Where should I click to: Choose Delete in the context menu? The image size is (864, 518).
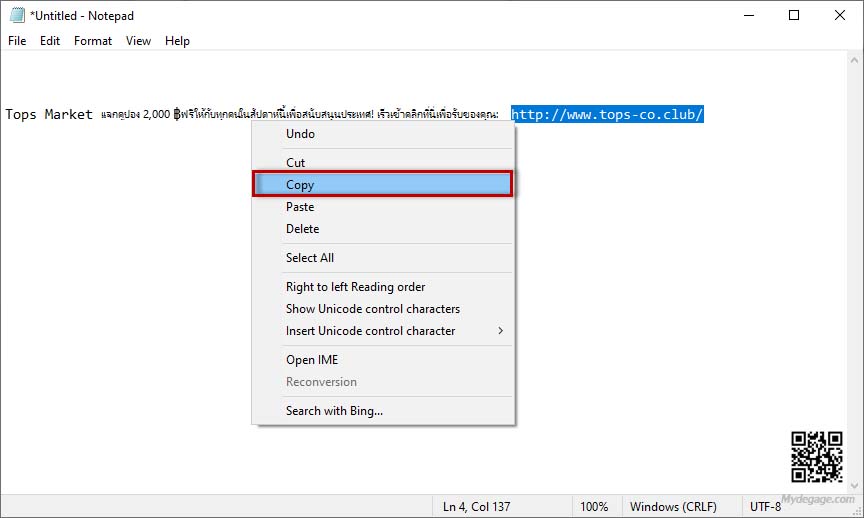383,229
